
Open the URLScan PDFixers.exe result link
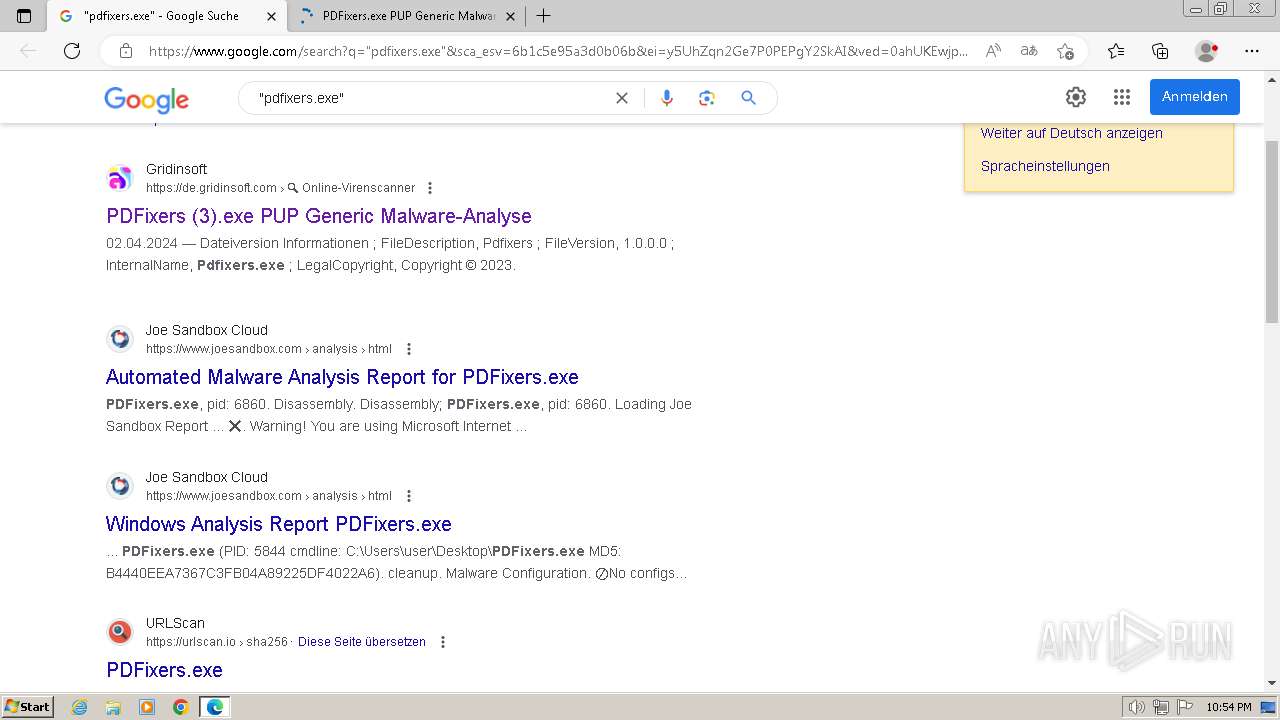pos(164,670)
